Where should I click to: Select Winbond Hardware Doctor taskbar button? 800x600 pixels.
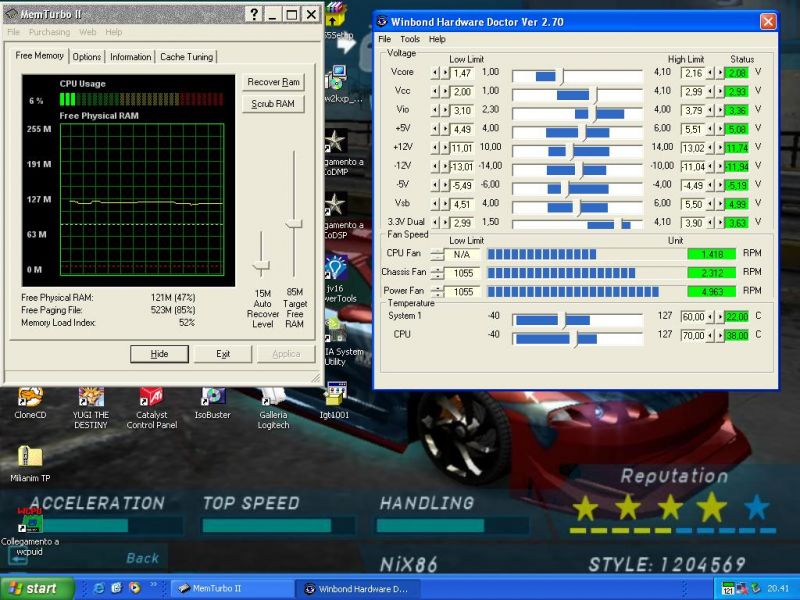[357, 588]
